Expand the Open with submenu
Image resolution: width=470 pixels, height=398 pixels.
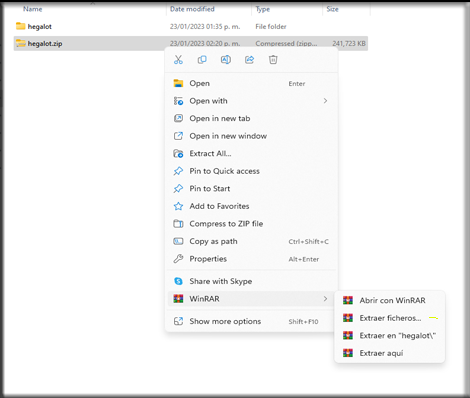[251, 101]
